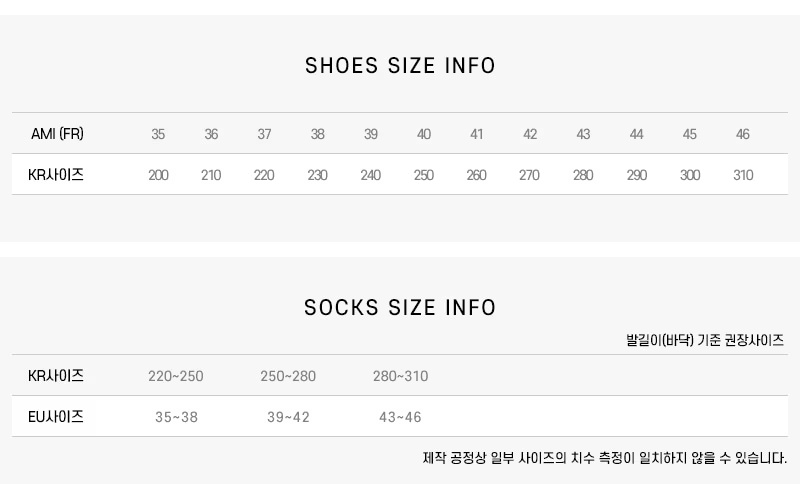The image size is (800, 494).
Task: Click socks KR range 250~280
Action: pos(288,376)
